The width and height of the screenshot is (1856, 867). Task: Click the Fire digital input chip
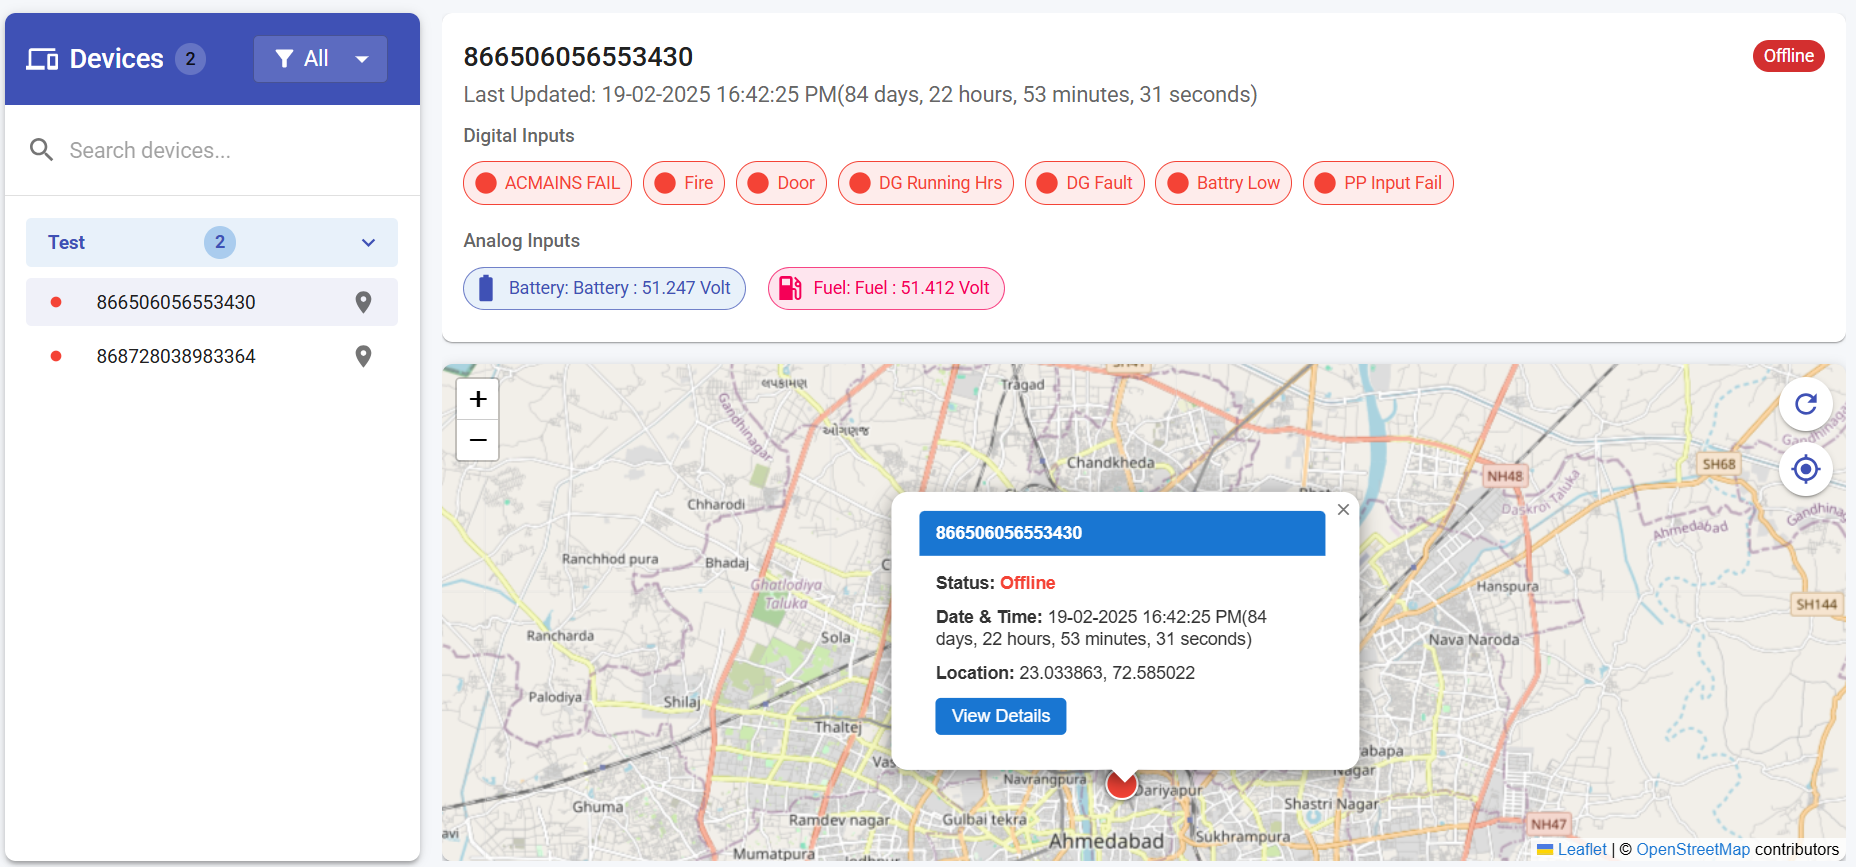(x=684, y=183)
